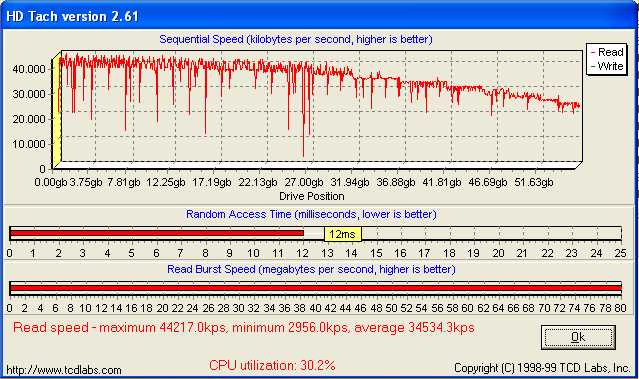The width and height of the screenshot is (639, 379).
Task: Click the 12.25gb drive position label
Action: point(165,182)
